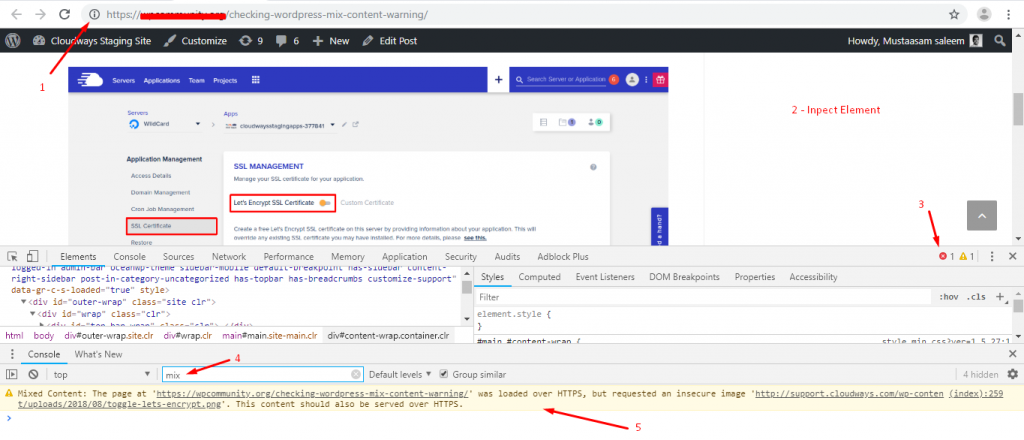
Task: Click the console filter input containing mix
Action: (x=260, y=374)
